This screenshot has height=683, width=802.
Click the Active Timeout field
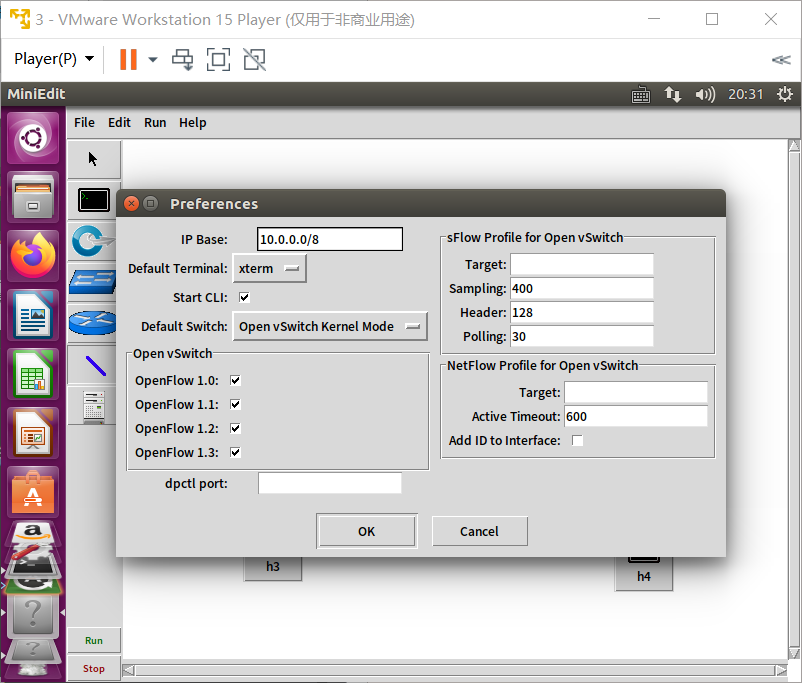tap(636, 416)
